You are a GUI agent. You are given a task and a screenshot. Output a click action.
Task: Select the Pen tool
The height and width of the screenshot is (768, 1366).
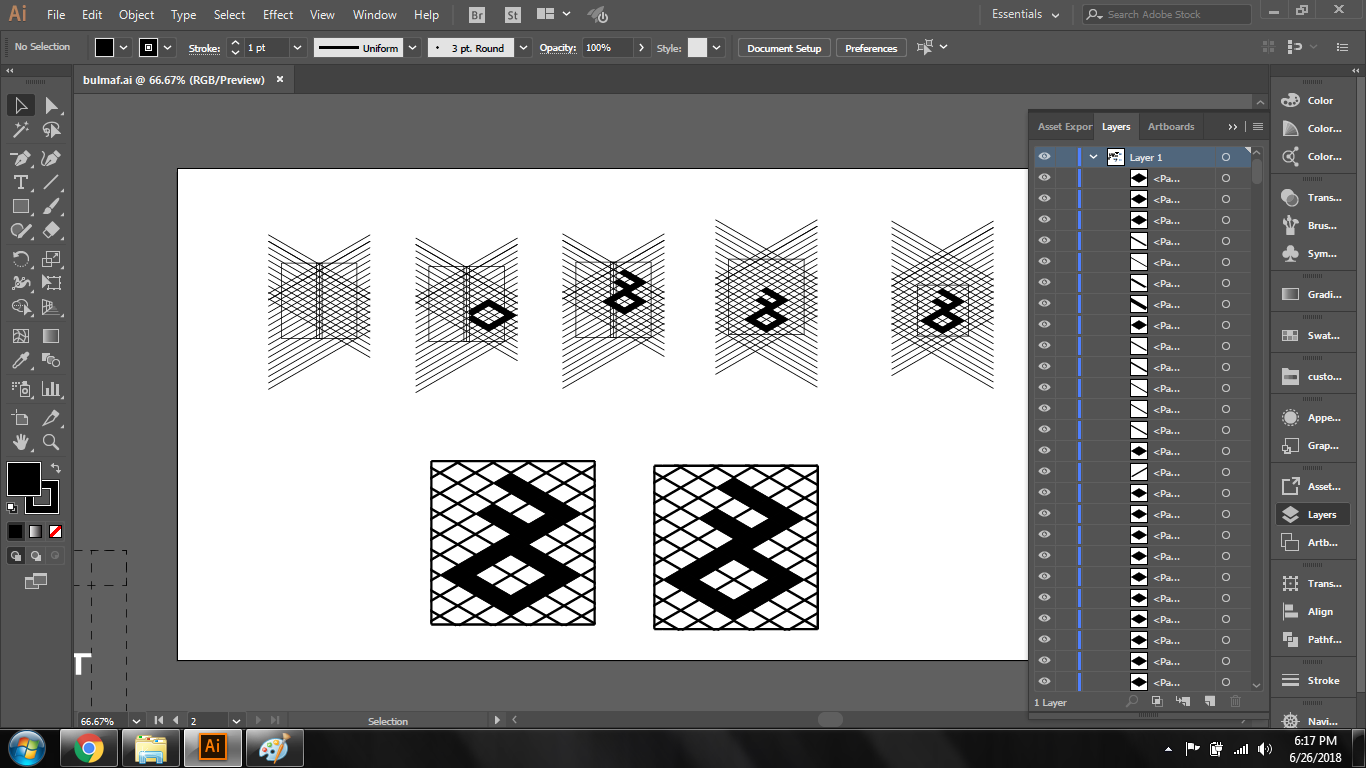click(20, 158)
